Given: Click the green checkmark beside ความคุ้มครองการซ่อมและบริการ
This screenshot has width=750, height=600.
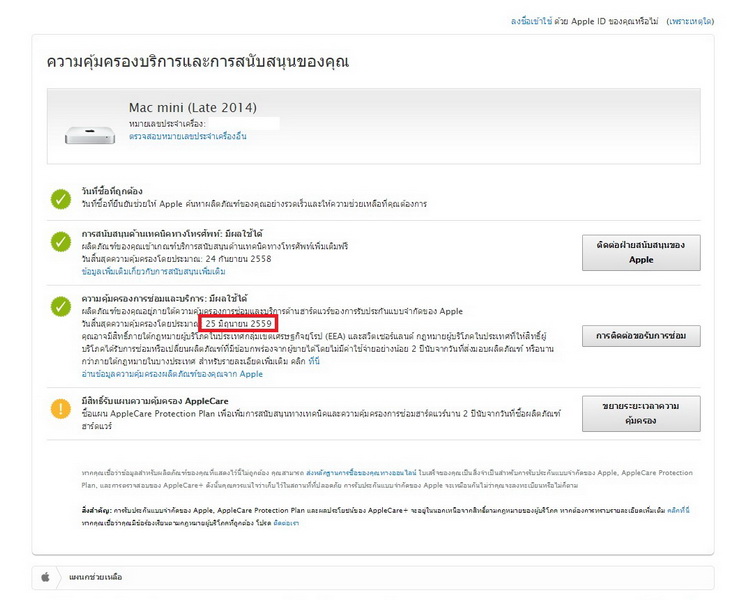Looking at the screenshot, I should [x=61, y=307].
